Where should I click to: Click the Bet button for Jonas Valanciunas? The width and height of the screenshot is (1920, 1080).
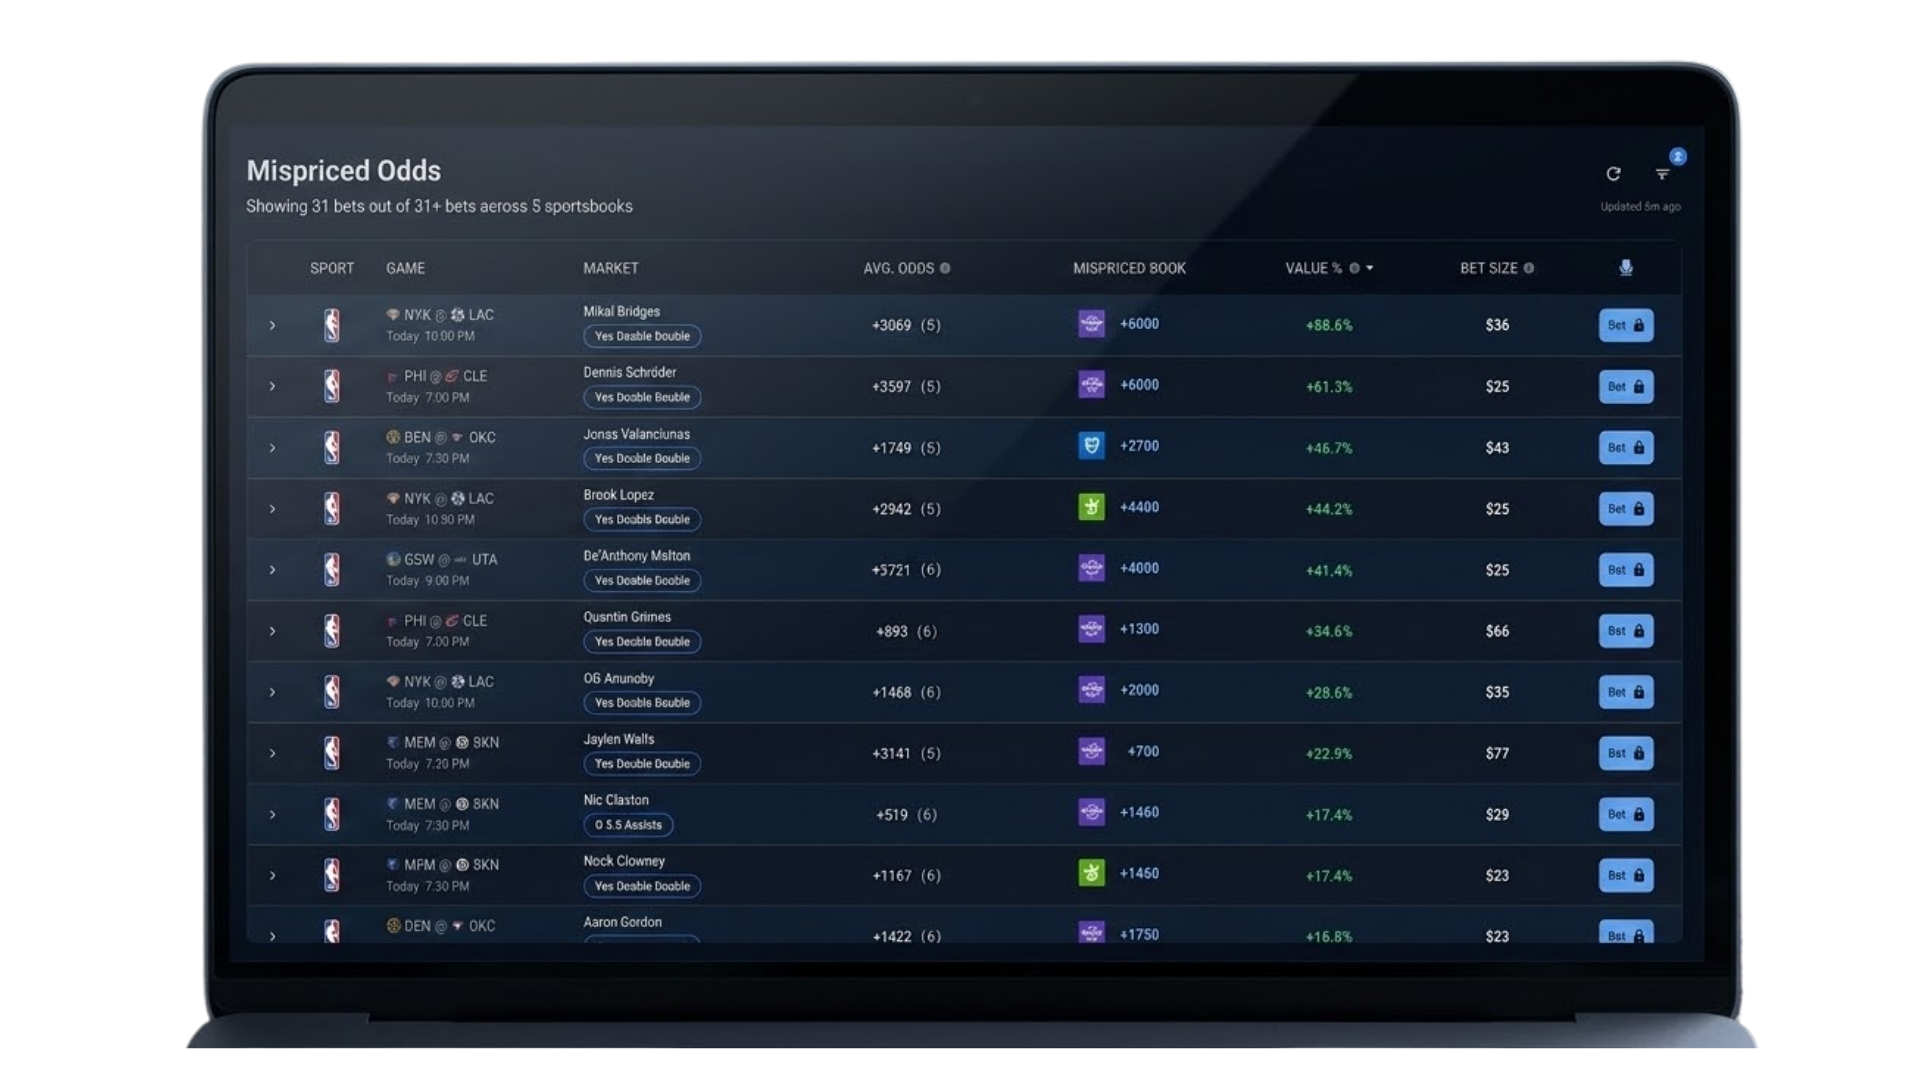coord(1626,447)
